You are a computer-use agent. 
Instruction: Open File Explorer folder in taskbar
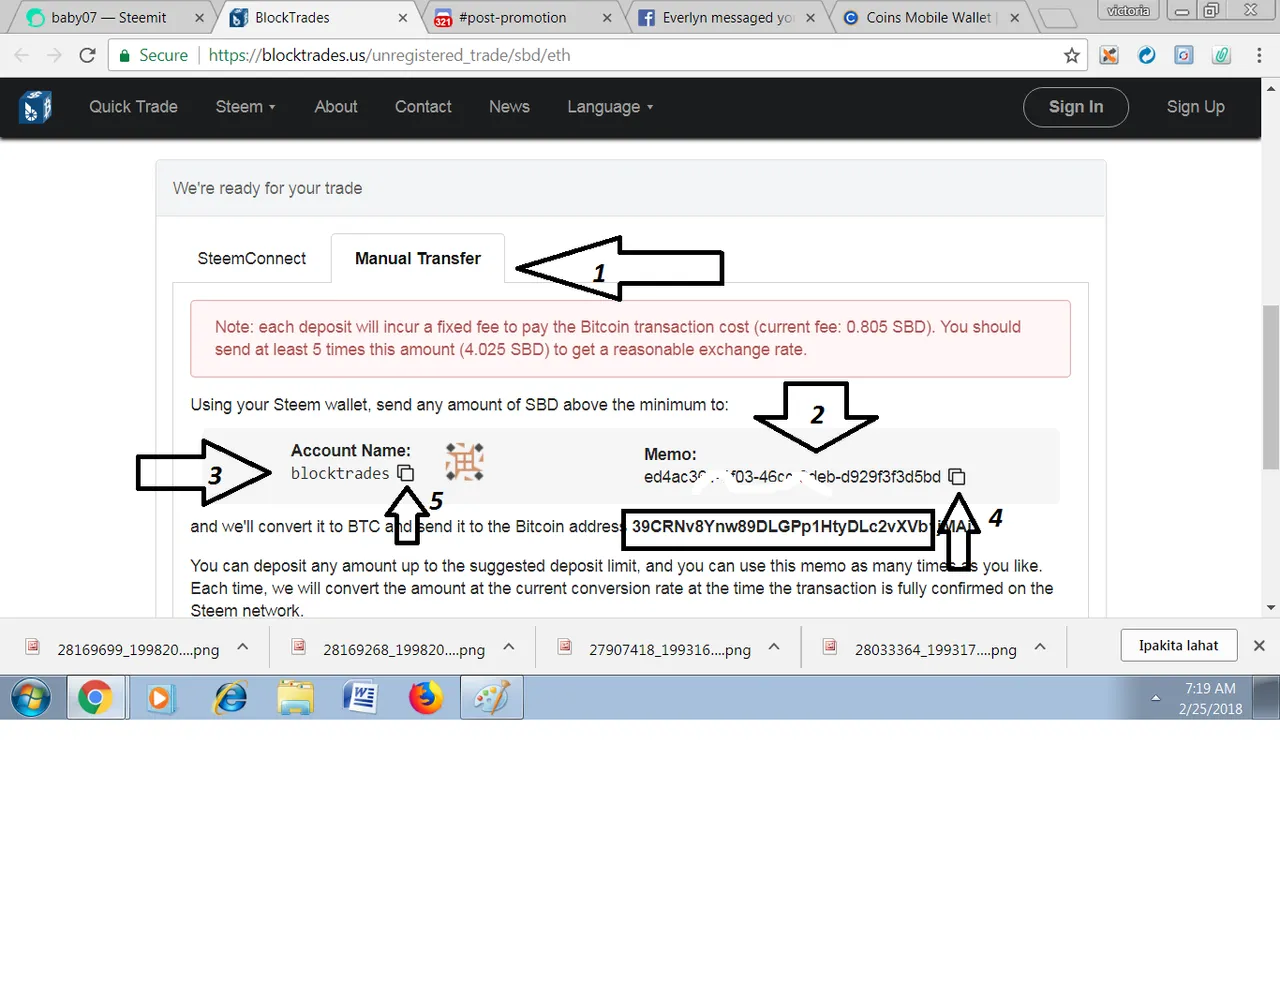tap(295, 697)
